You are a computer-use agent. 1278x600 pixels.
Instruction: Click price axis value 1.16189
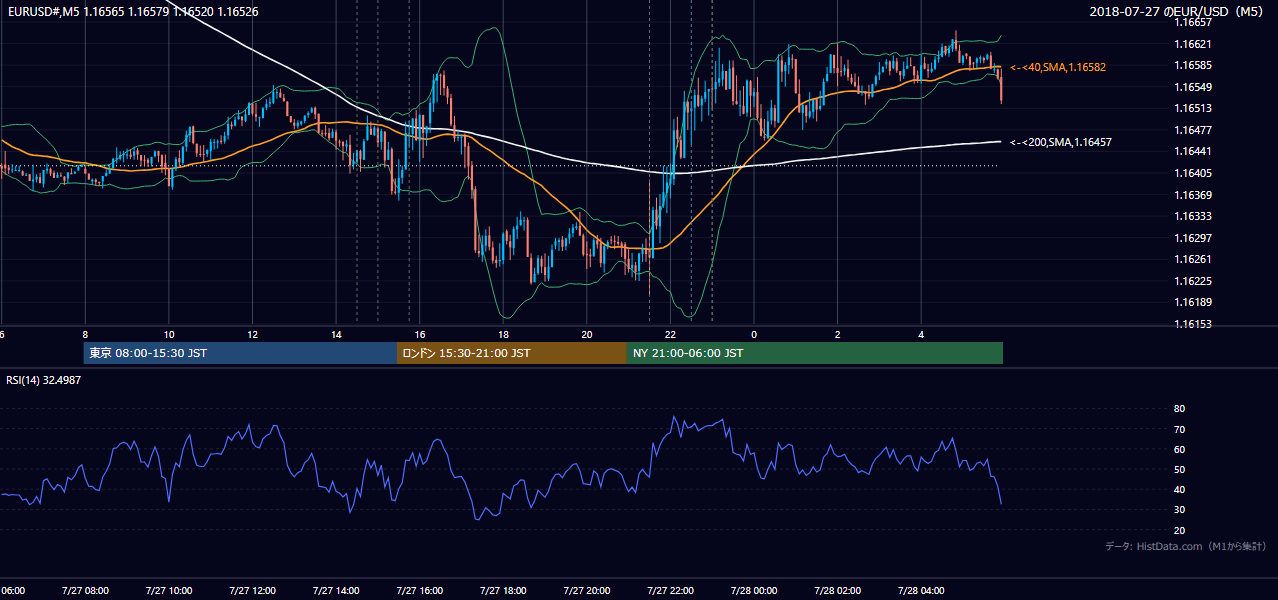pos(1192,302)
